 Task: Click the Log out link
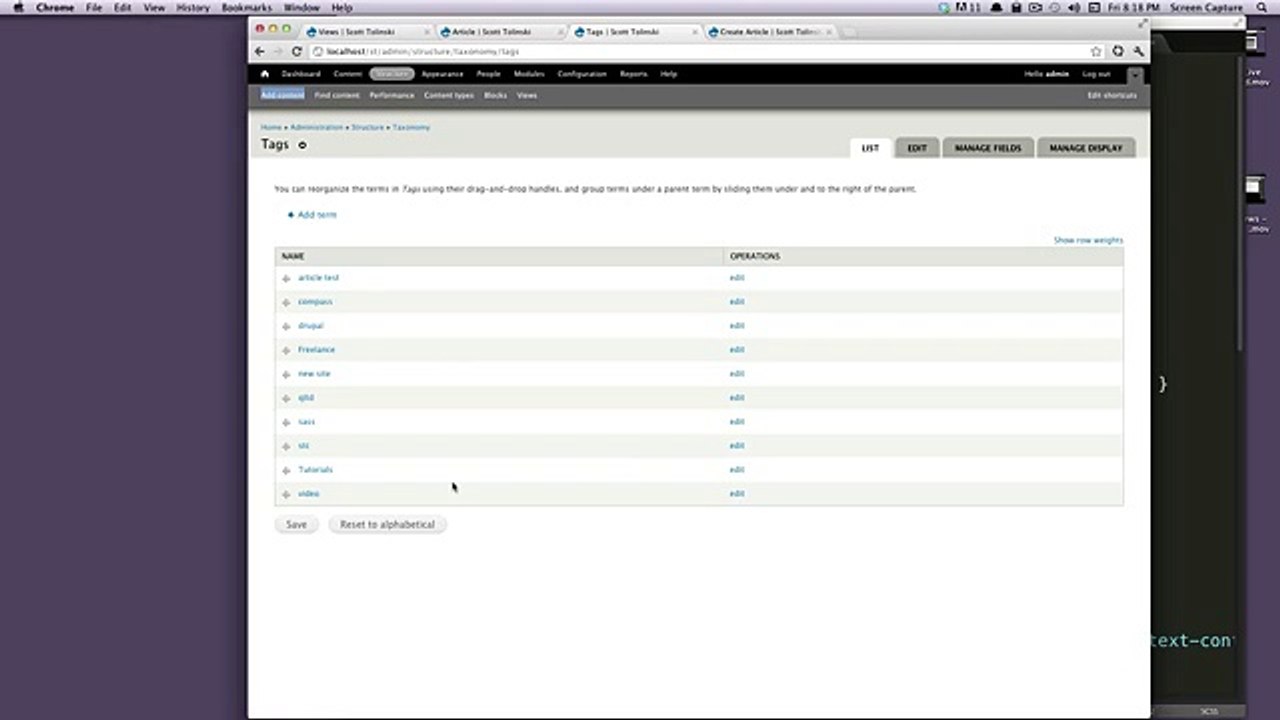1096,74
